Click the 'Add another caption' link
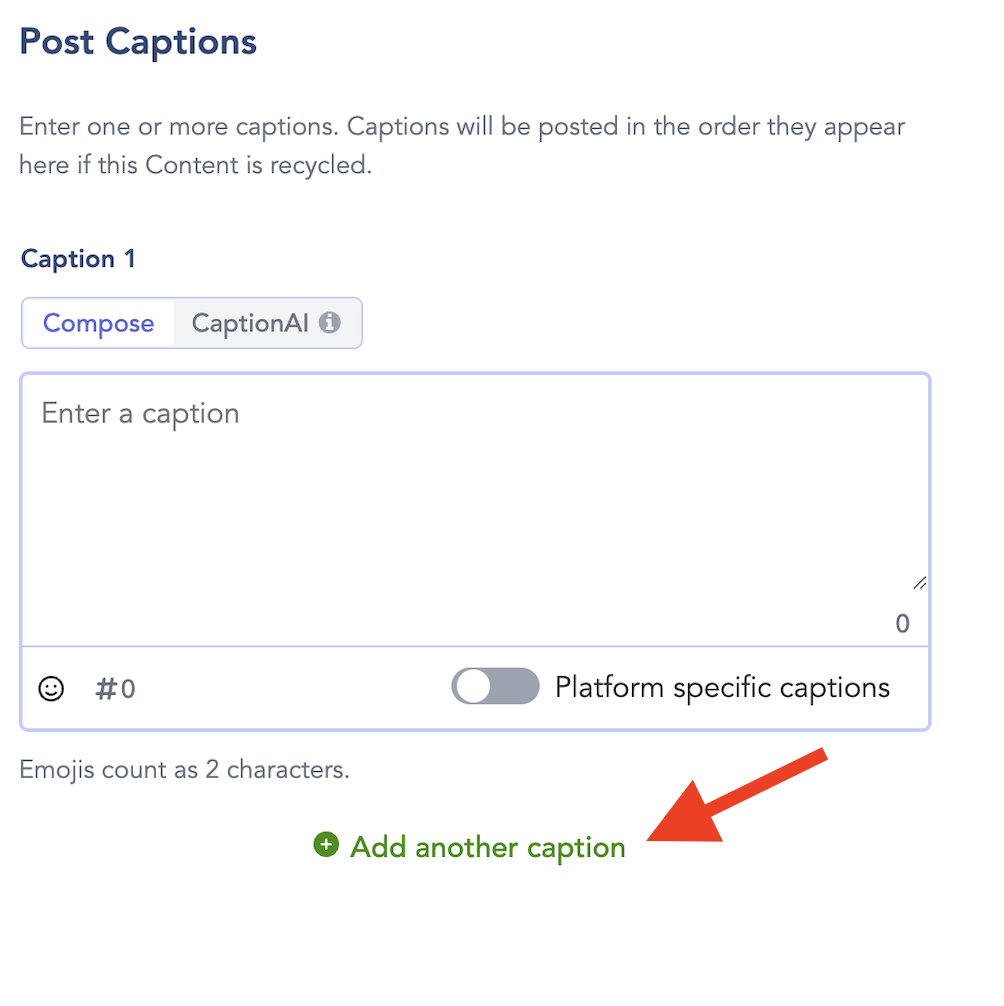The width and height of the screenshot is (1004, 1006). pos(488,848)
